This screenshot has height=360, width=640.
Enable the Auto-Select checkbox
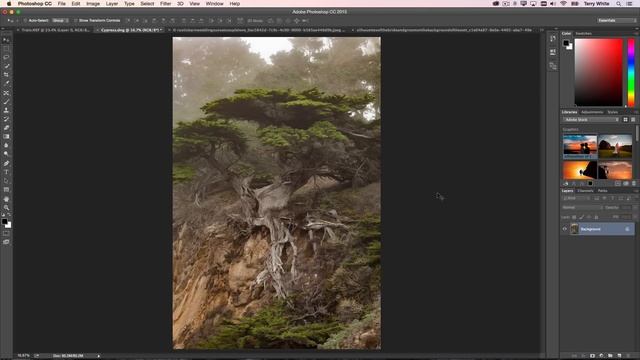(25, 20)
